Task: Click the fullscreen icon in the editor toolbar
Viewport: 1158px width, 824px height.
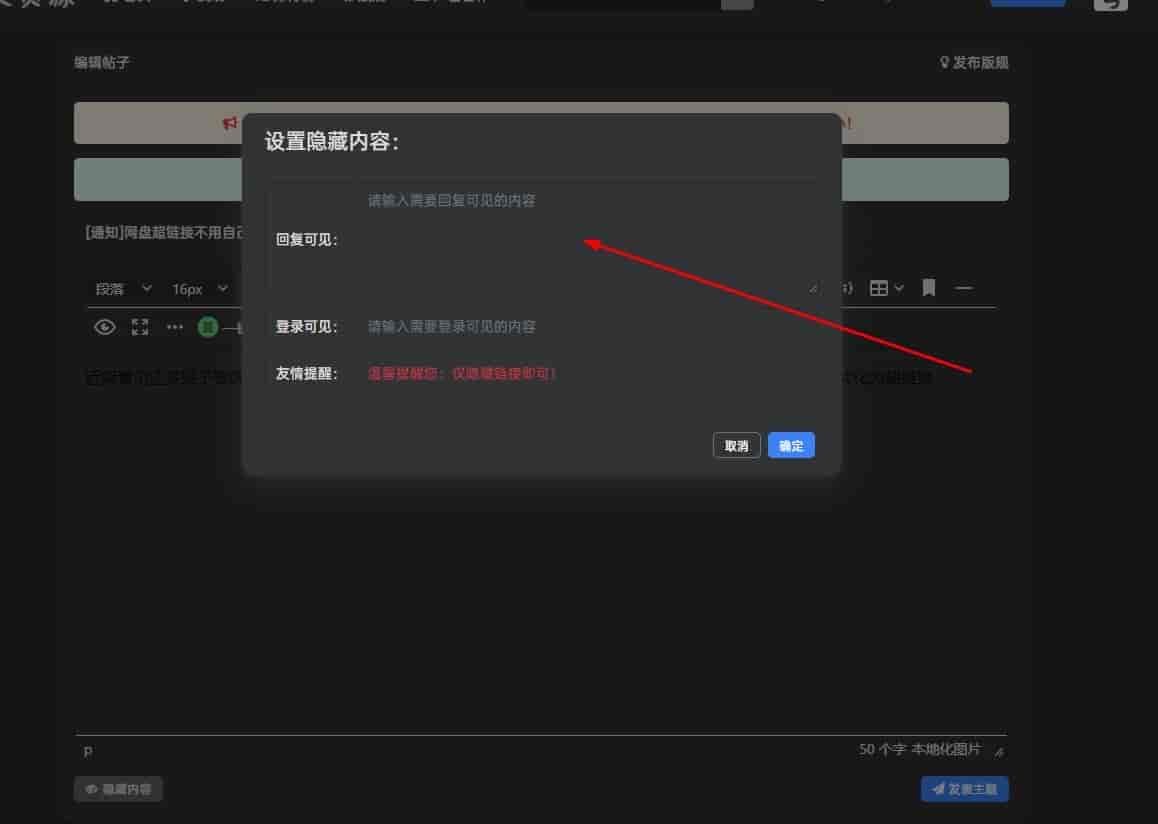Action: [x=140, y=327]
